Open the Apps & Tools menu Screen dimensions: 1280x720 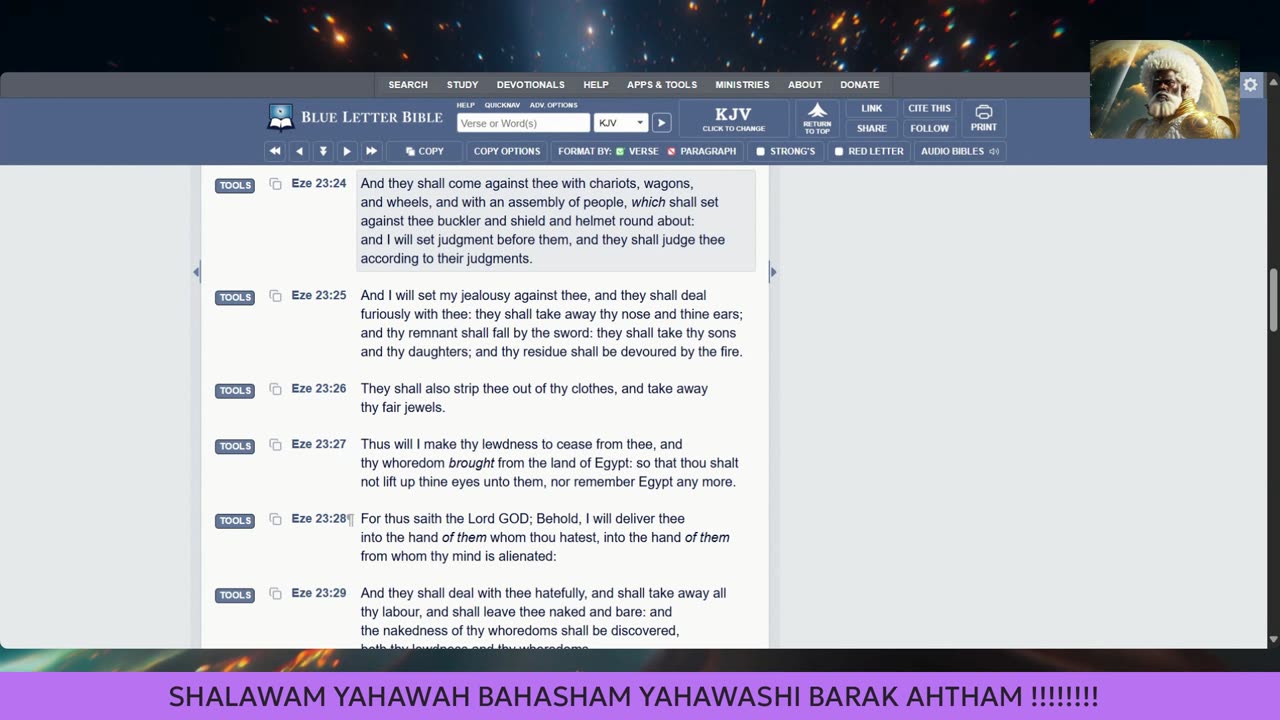point(662,85)
